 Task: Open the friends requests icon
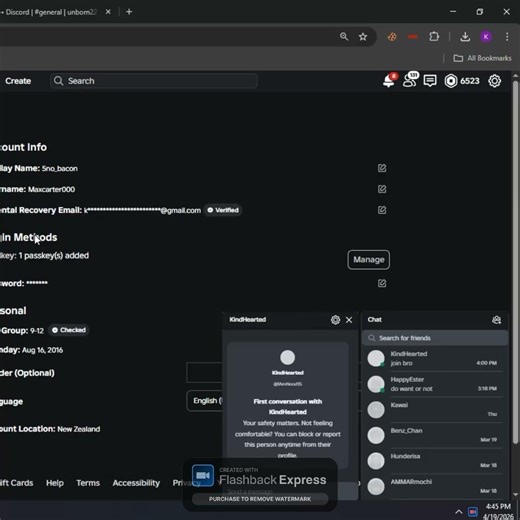[x=410, y=80]
